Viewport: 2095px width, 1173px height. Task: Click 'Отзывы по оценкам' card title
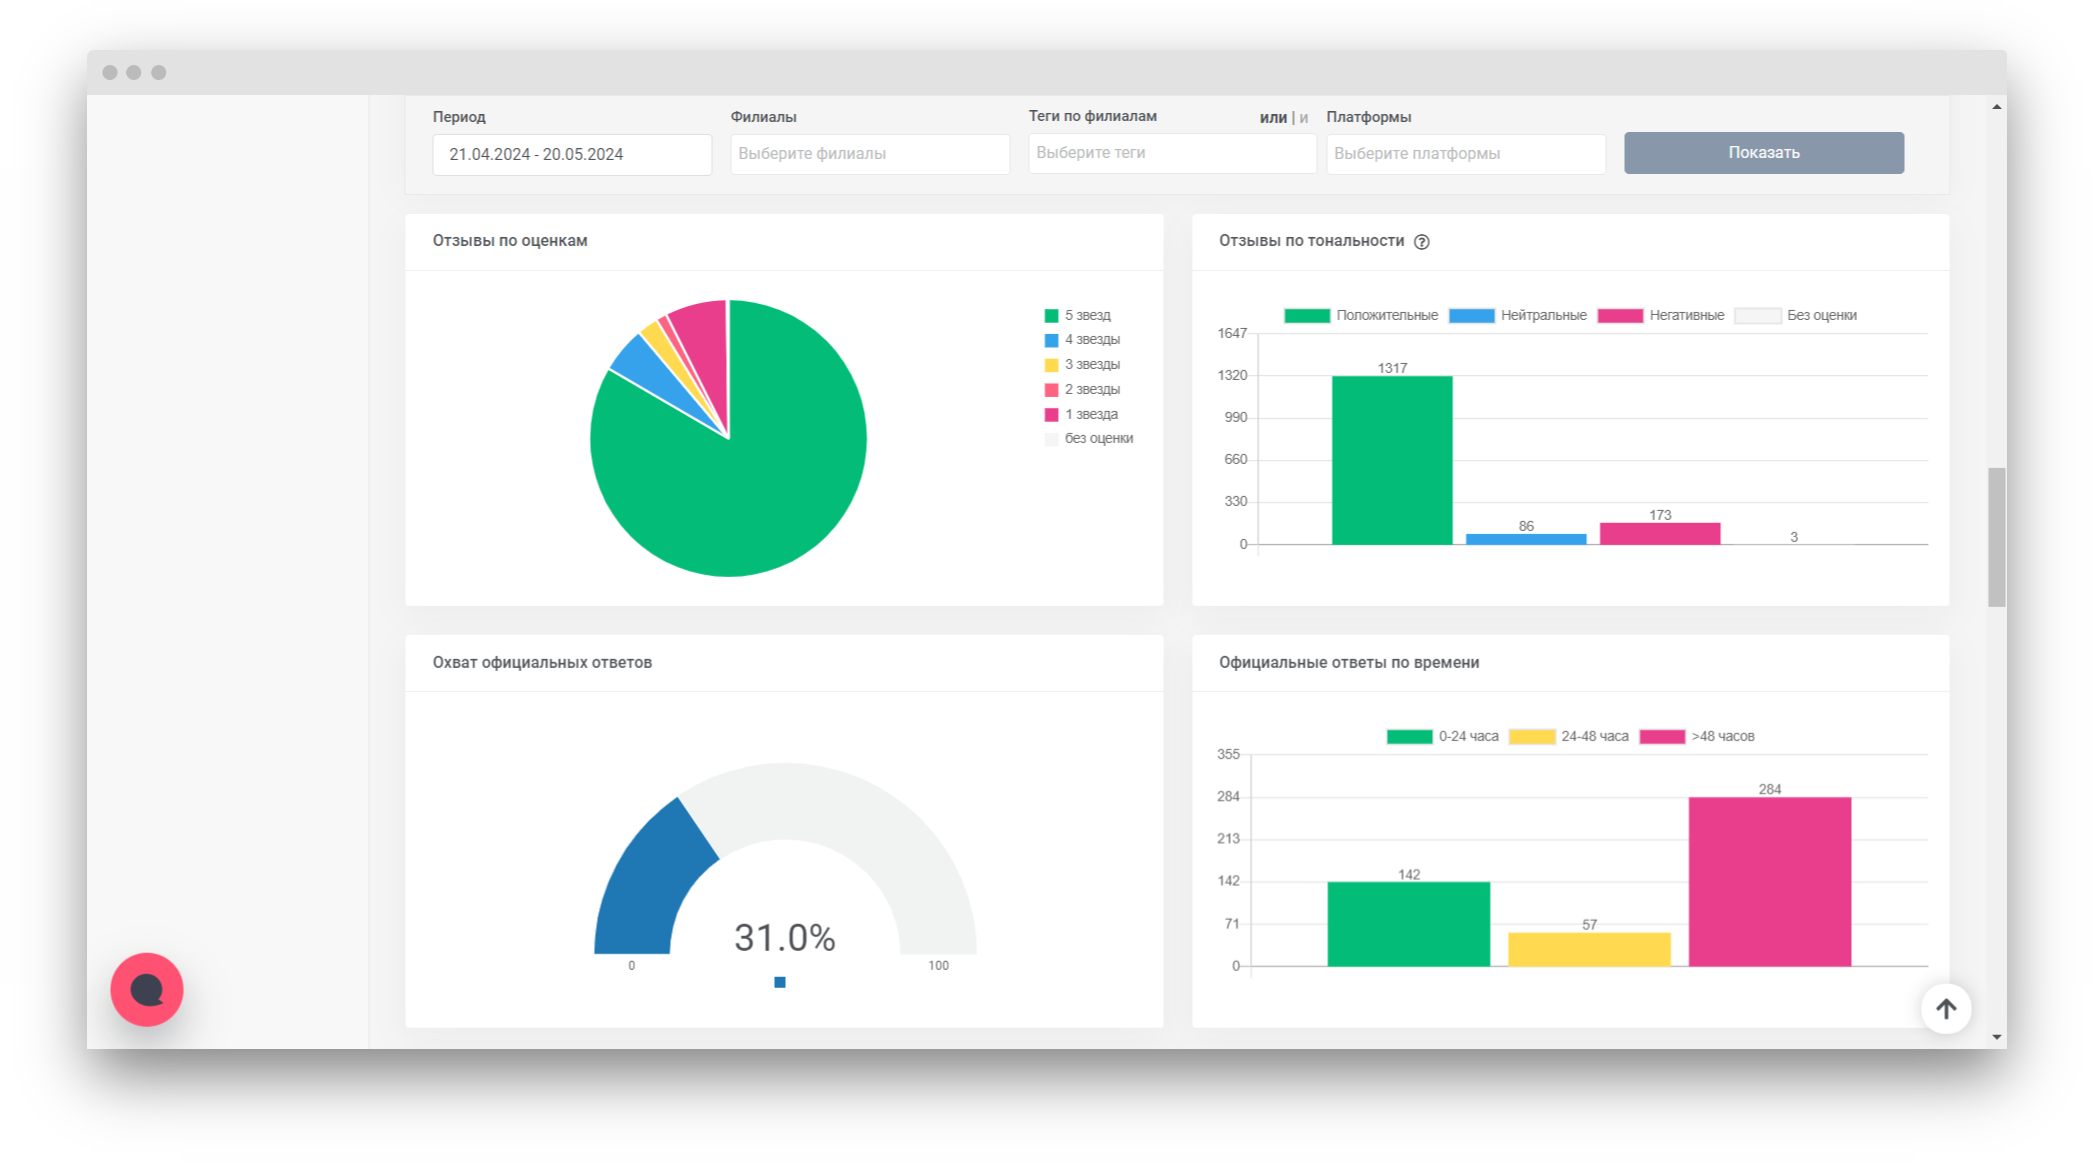coord(510,241)
